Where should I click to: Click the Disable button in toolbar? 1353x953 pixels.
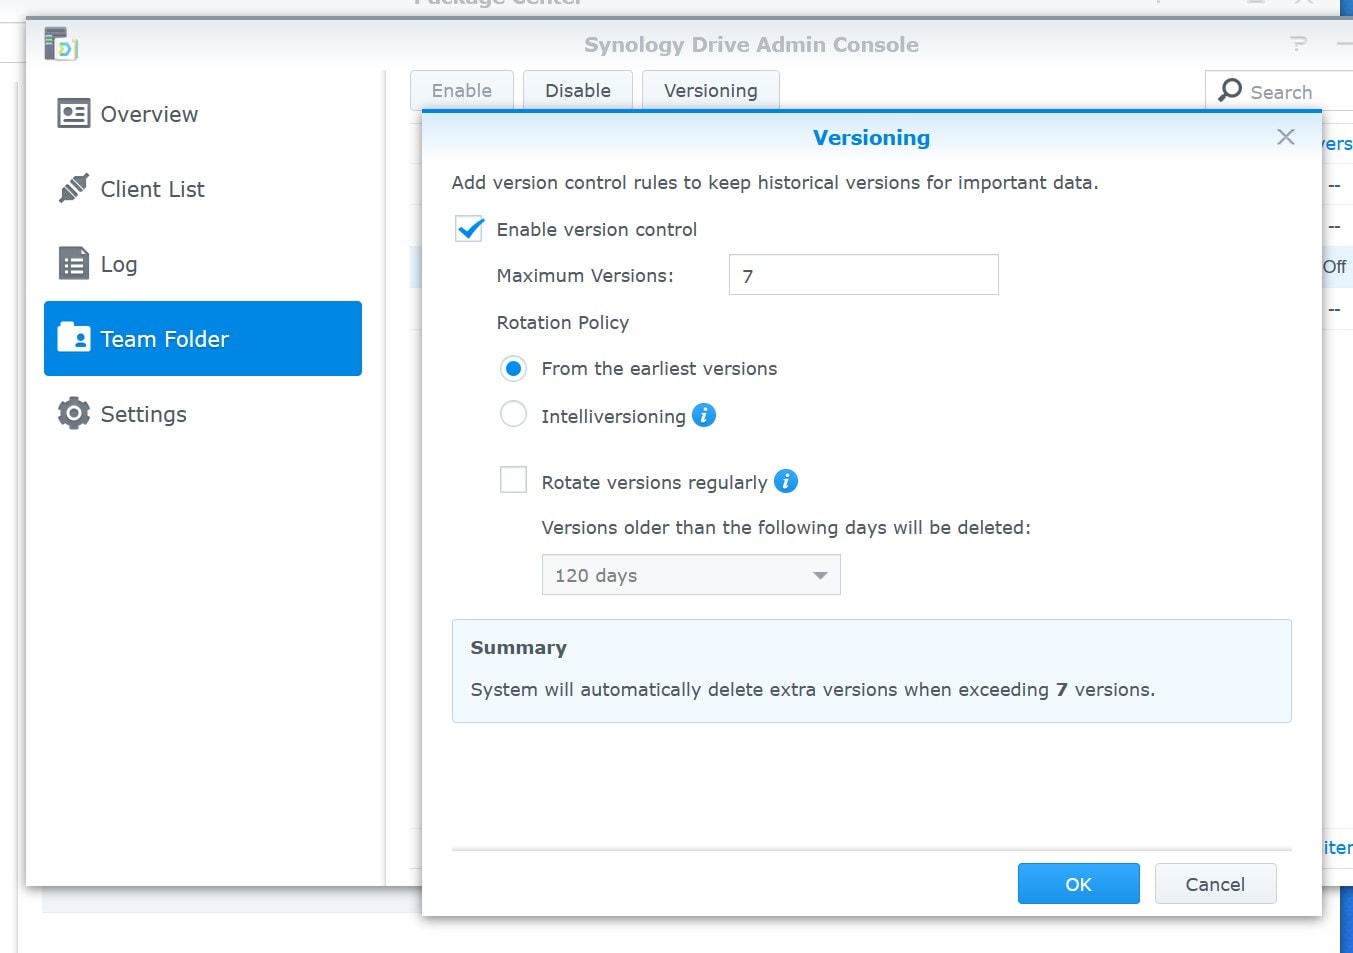pyautogui.click(x=578, y=90)
